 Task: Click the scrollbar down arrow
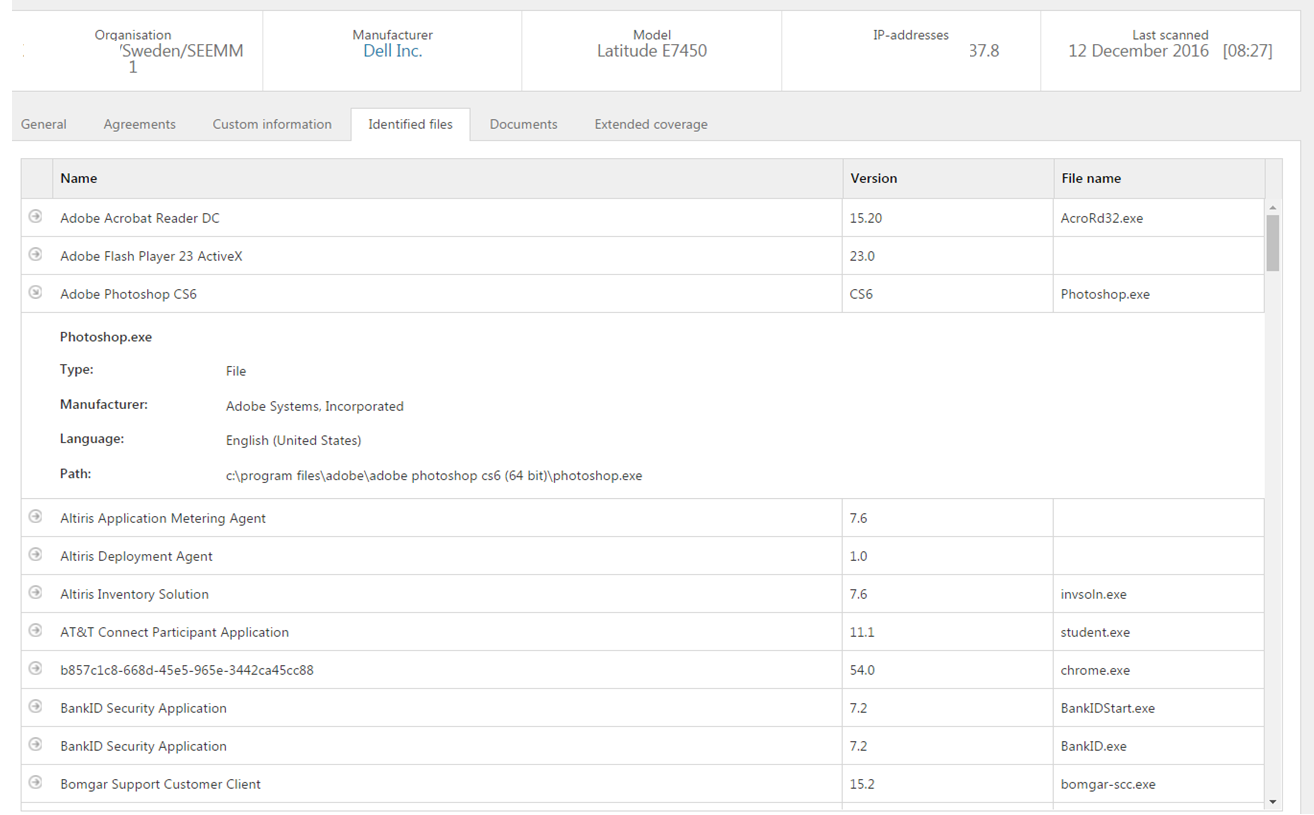1273,801
